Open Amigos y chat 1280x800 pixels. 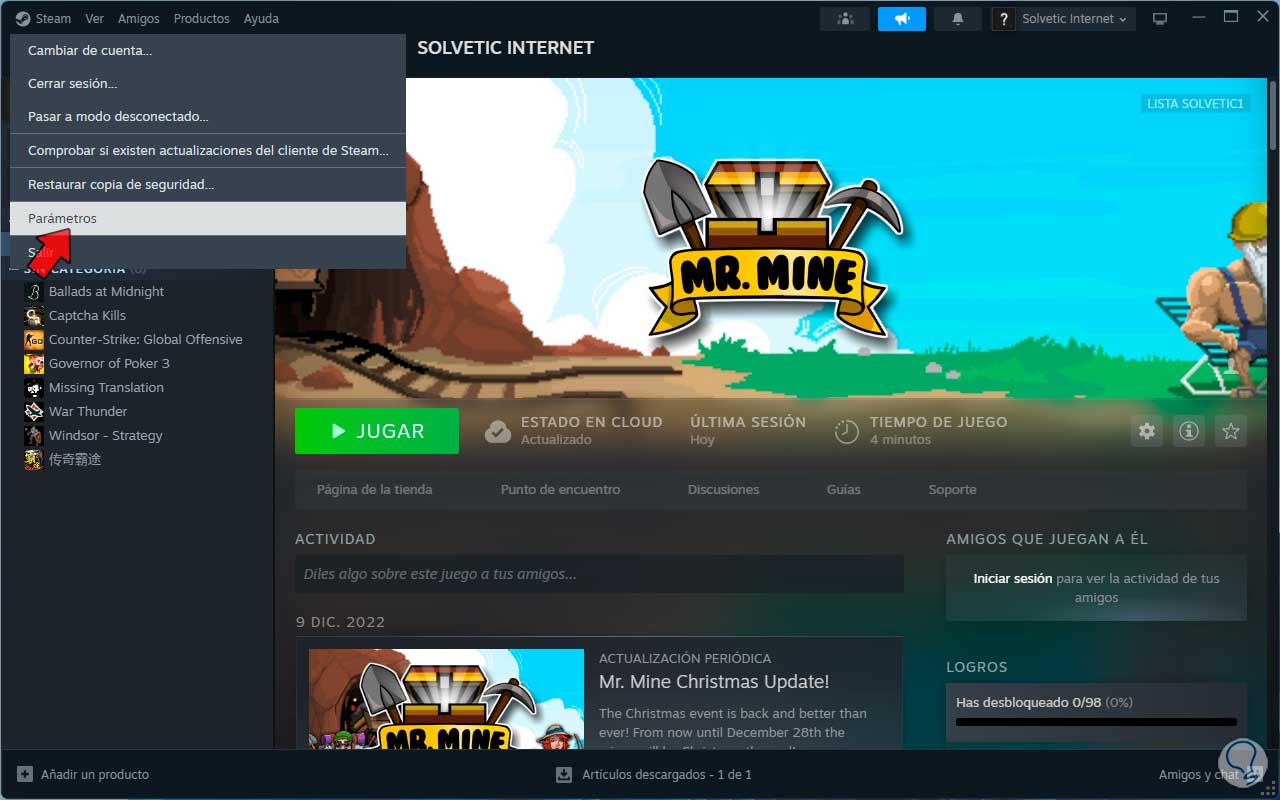(x=1198, y=774)
